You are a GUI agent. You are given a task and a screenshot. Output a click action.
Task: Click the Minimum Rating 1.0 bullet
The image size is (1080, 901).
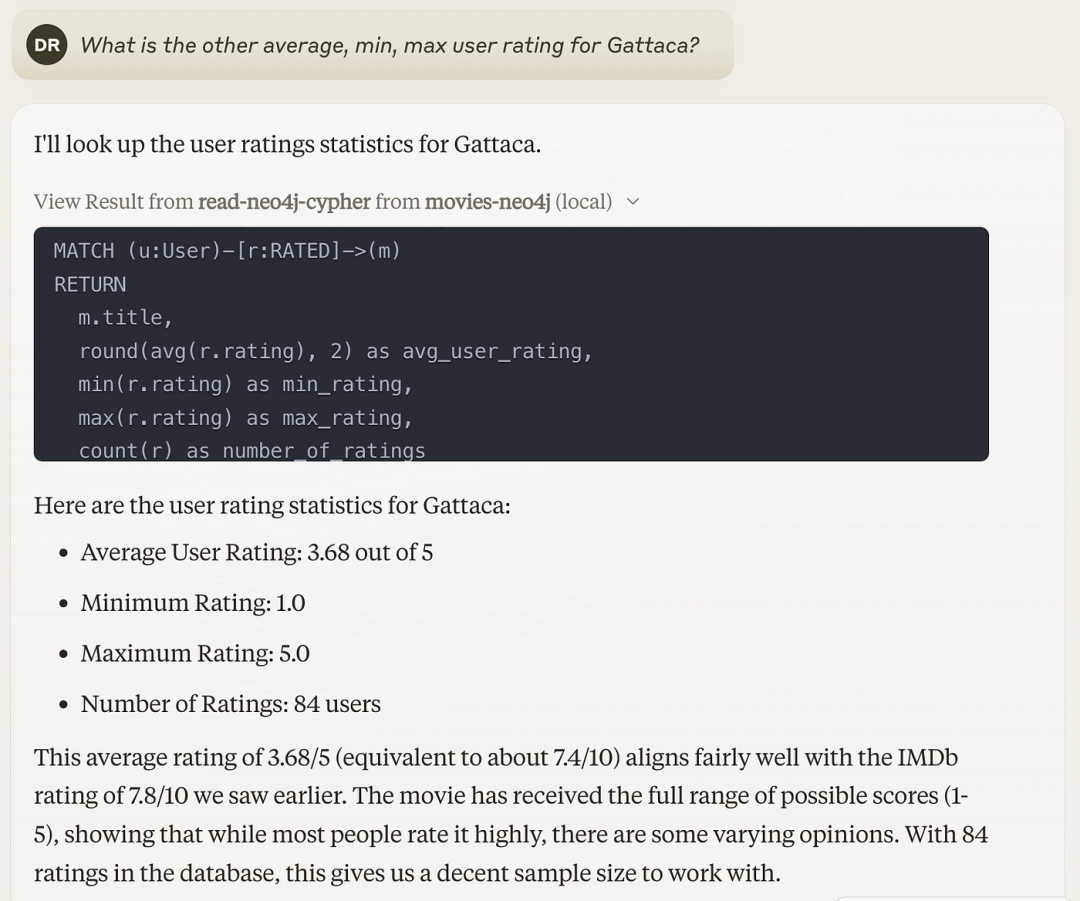(192, 603)
